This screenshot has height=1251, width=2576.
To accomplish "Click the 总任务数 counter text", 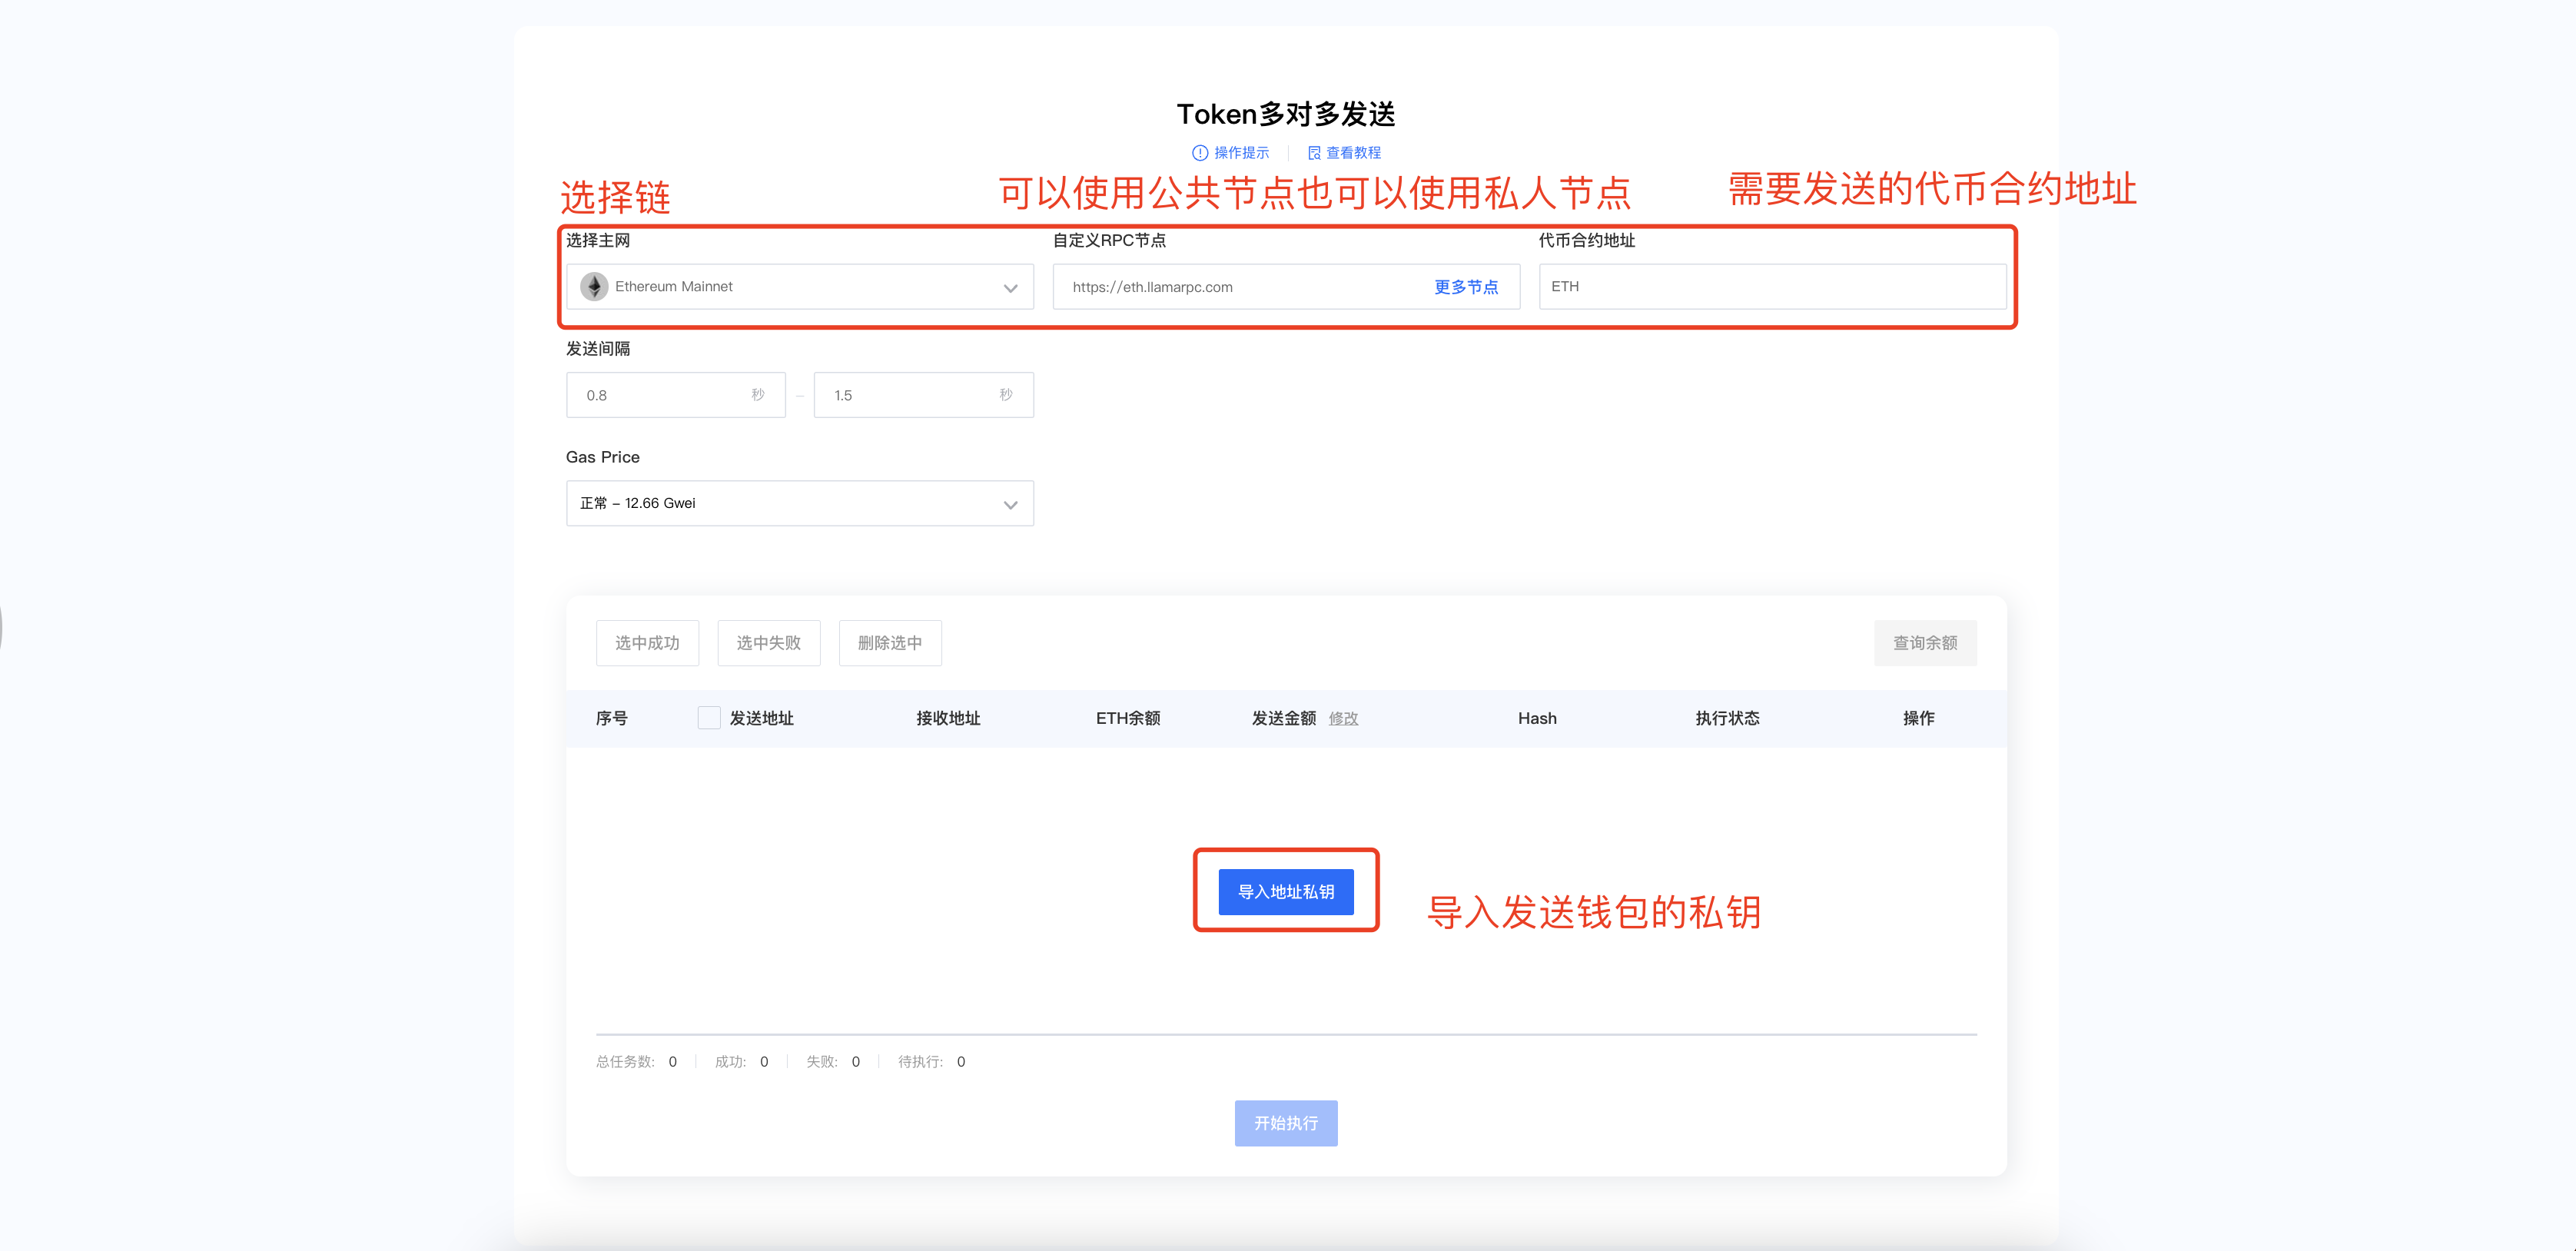I will pos(636,1062).
